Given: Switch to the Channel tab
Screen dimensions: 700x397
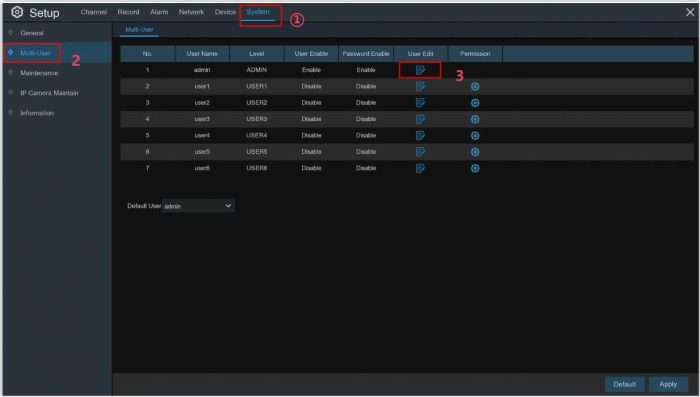Looking at the screenshot, I should pyautogui.click(x=93, y=12).
